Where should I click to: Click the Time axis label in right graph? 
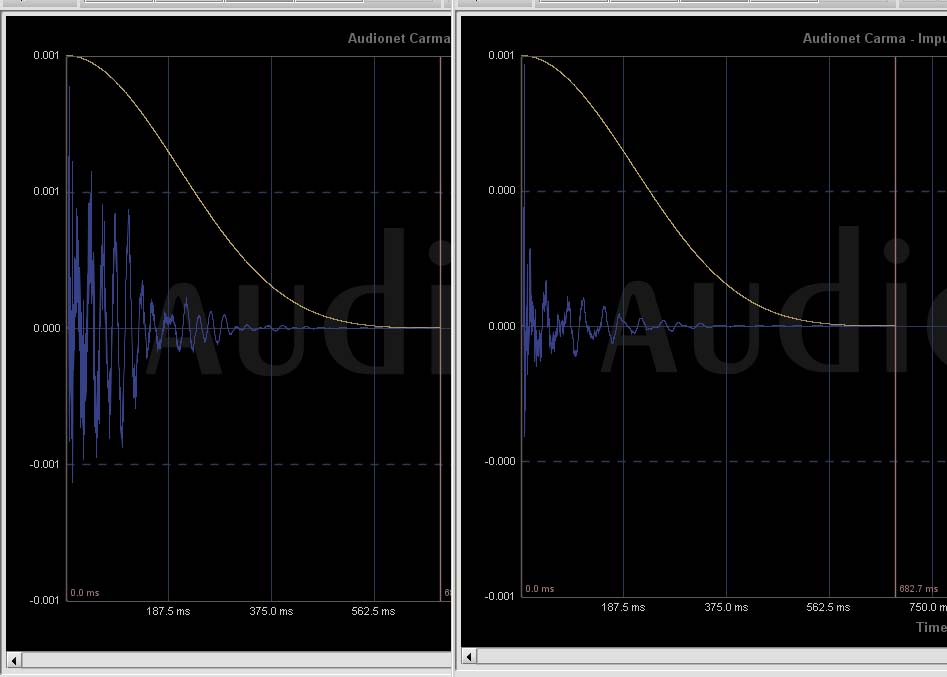point(930,627)
